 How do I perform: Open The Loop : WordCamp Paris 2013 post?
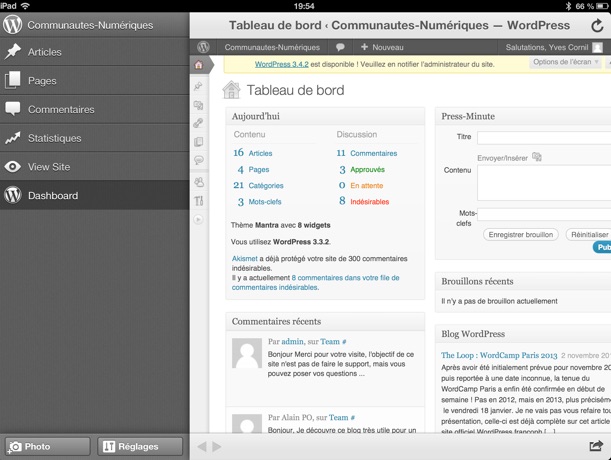[x=499, y=355]
